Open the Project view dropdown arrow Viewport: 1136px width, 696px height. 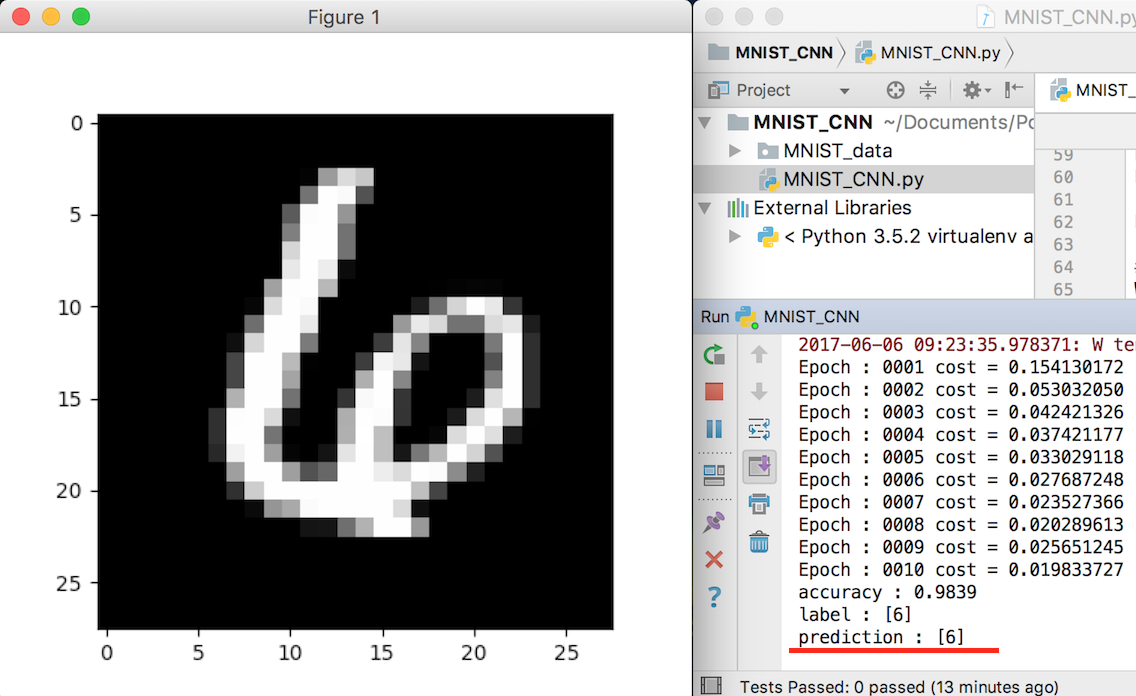[844, 91]
